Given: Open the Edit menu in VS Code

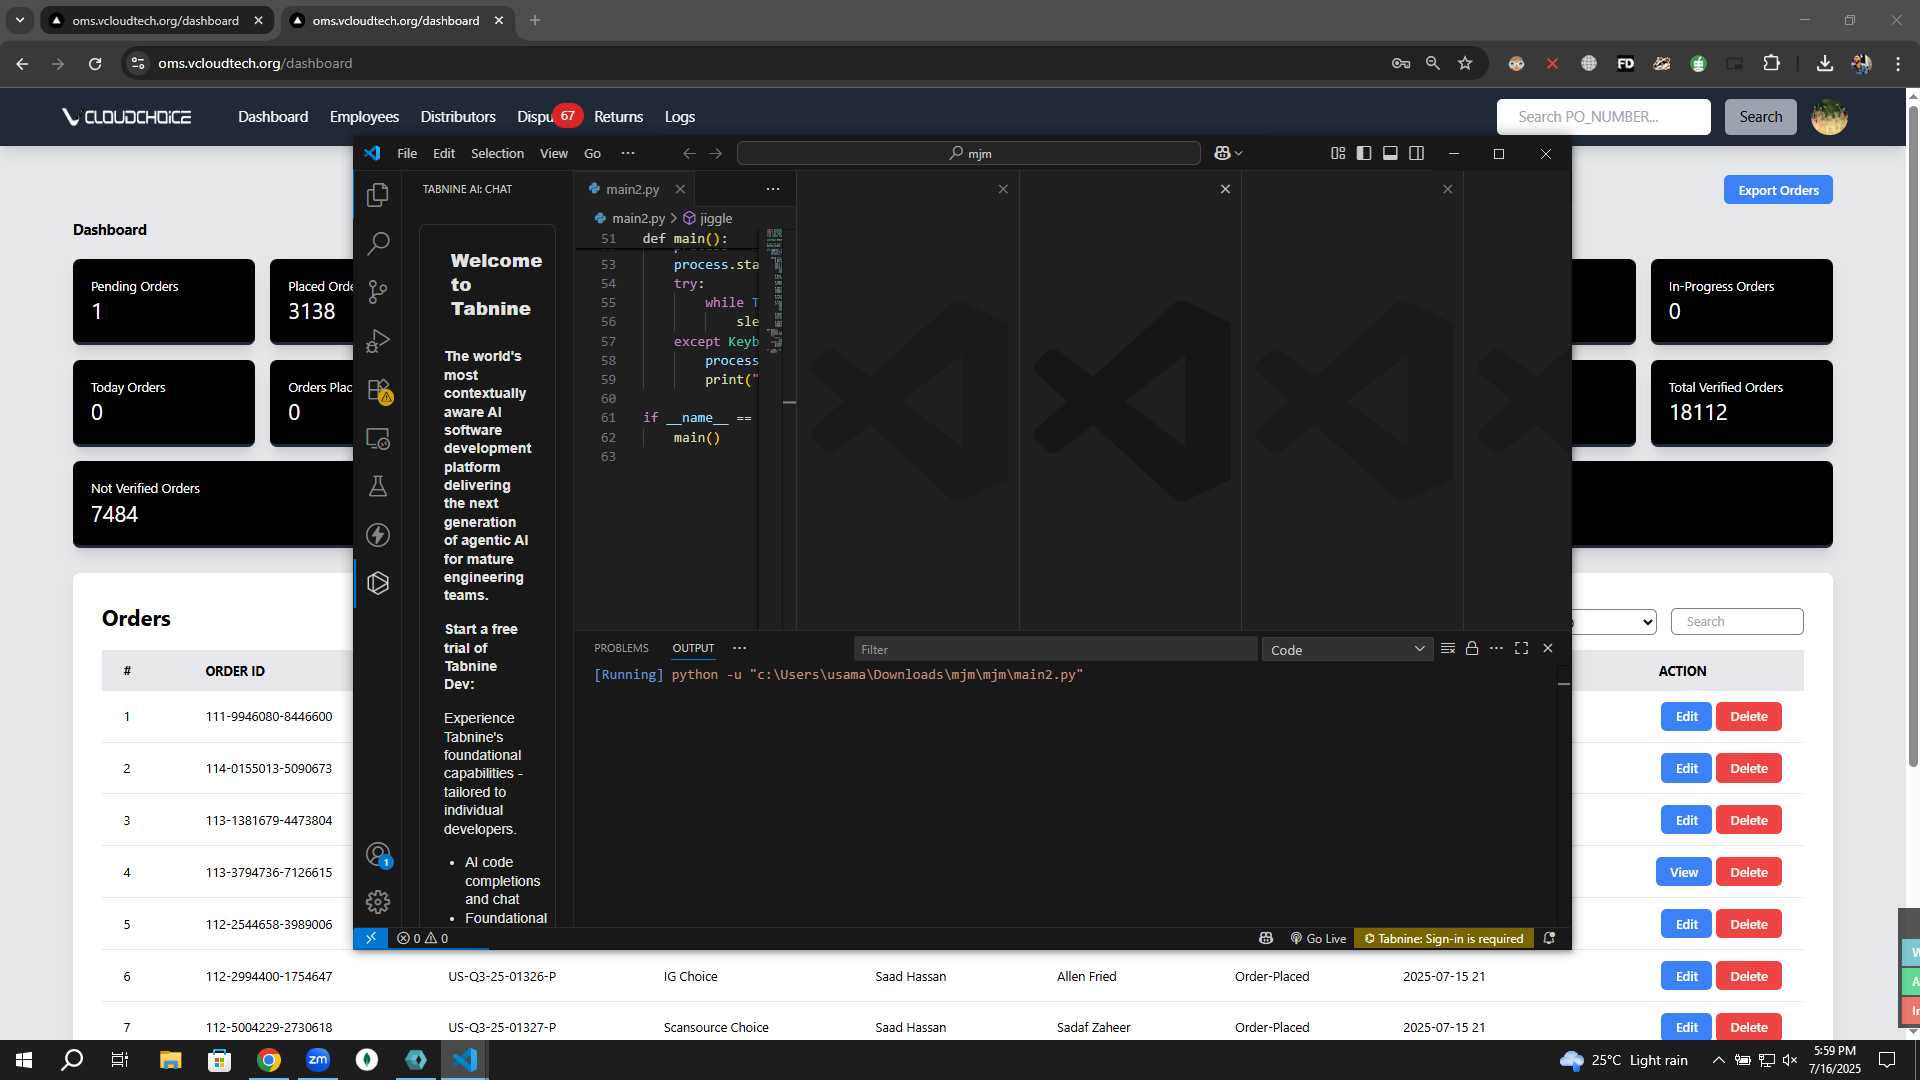Looking at the screenshot, I should 444,153.
